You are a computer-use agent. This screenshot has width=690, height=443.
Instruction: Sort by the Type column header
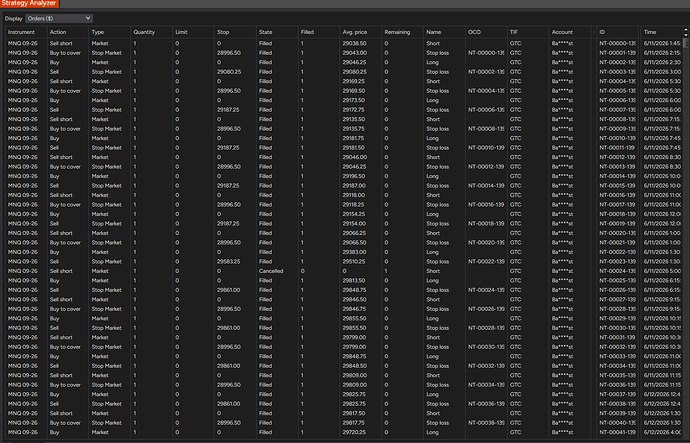coord(110,32)
